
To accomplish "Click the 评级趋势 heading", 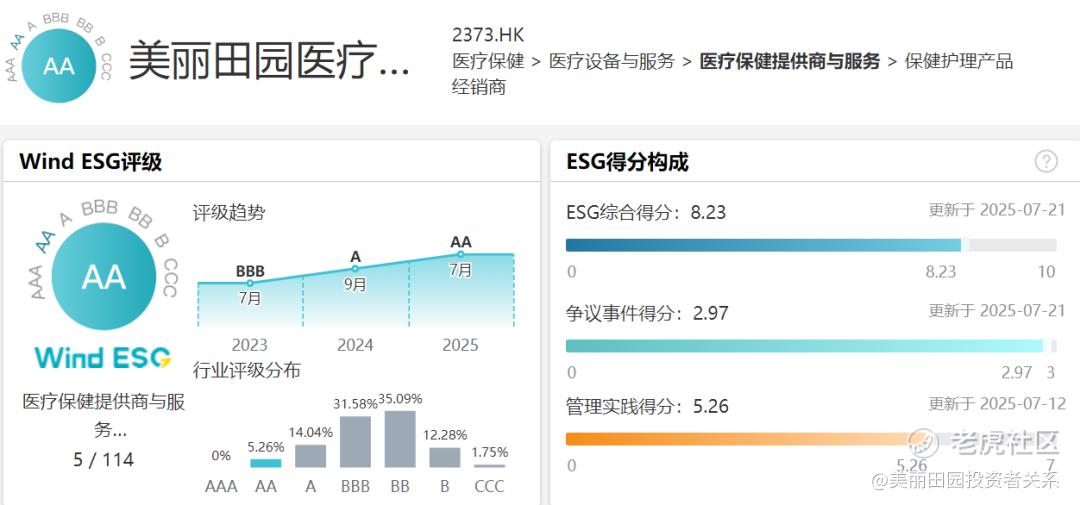I will click(x=229, y=213).
